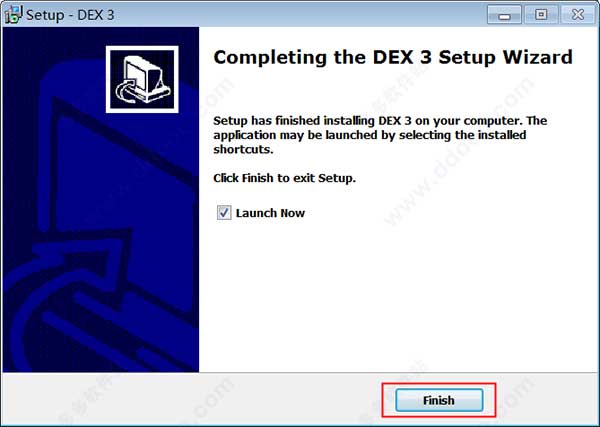Maximize the Setup - DEX 3 window
The width and height of the screenshot is (600, 427).
pos(541,15)
